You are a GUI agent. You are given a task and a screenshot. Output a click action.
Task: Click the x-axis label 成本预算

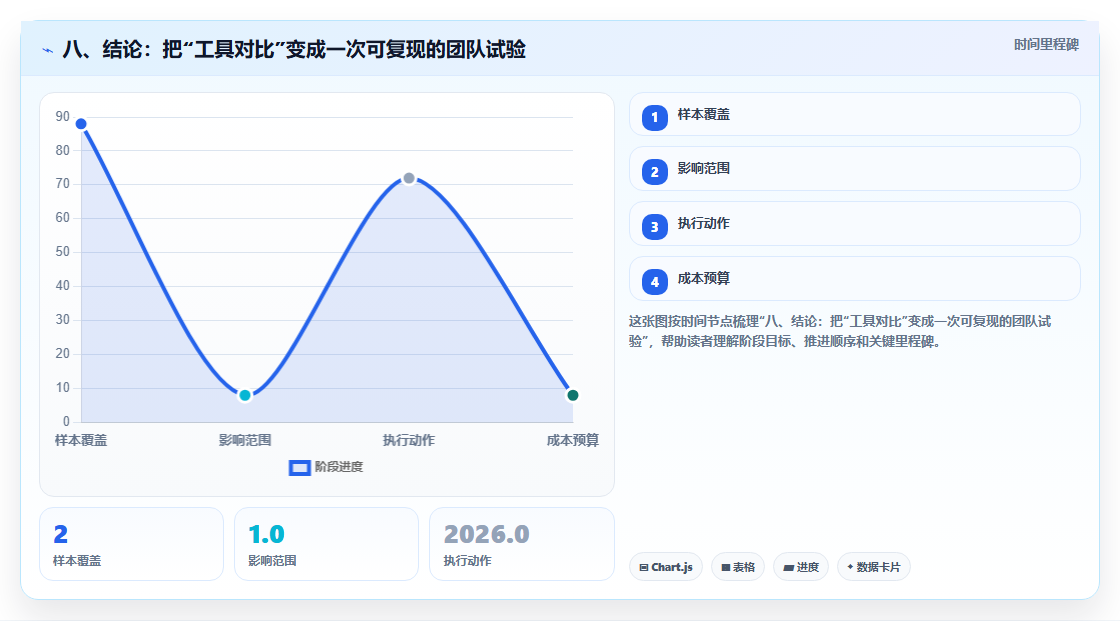(x=573, y=440)
